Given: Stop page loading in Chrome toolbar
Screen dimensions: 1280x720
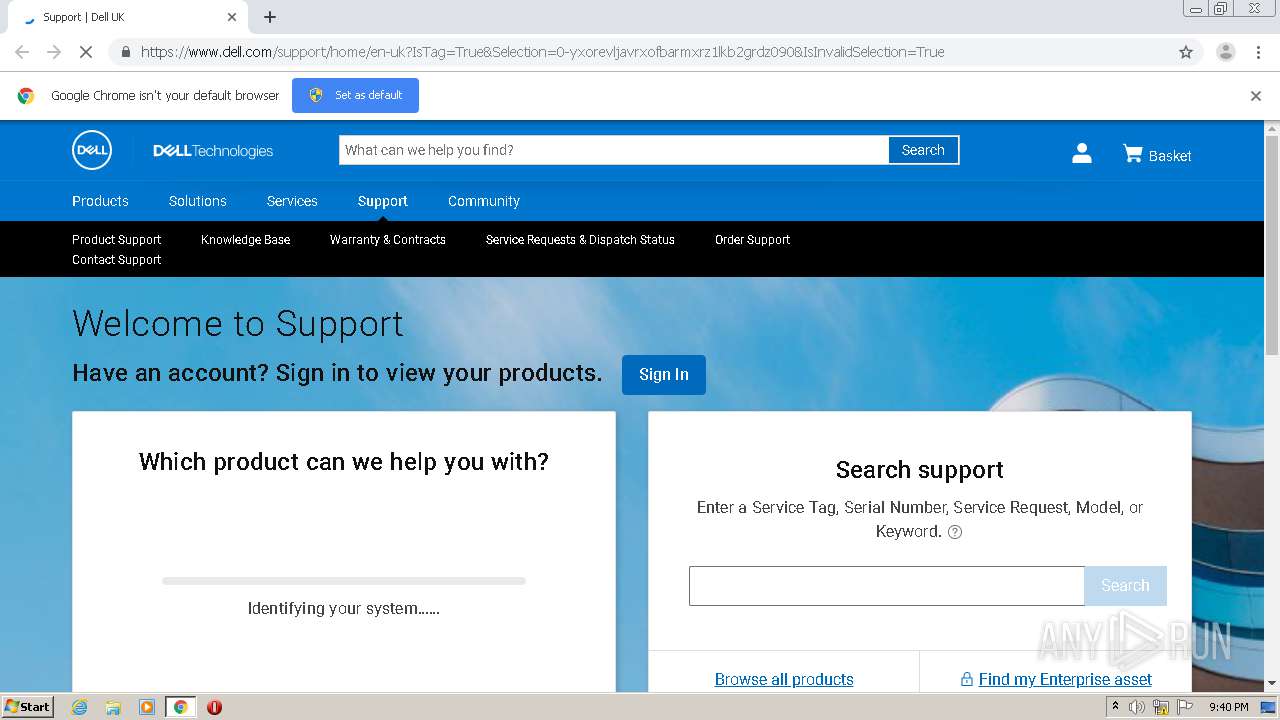Looking at the screenshot, I should click(x=86, y=52).
